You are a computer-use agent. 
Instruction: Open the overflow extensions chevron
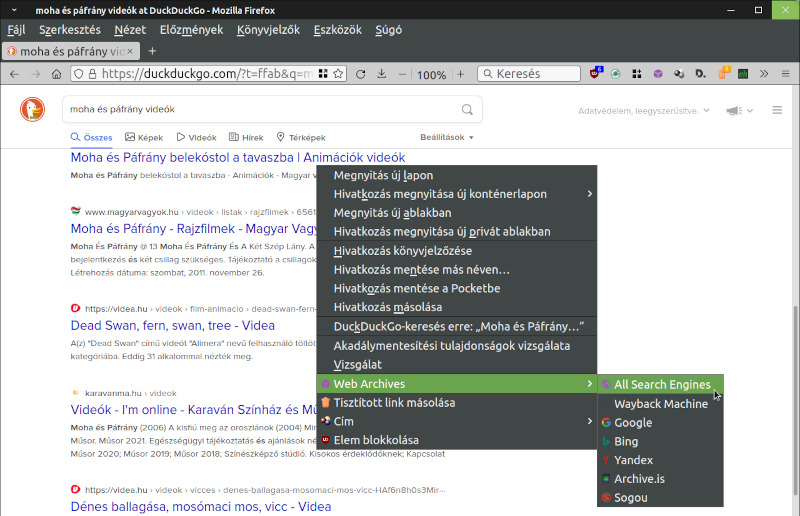(x=764, y=74)
